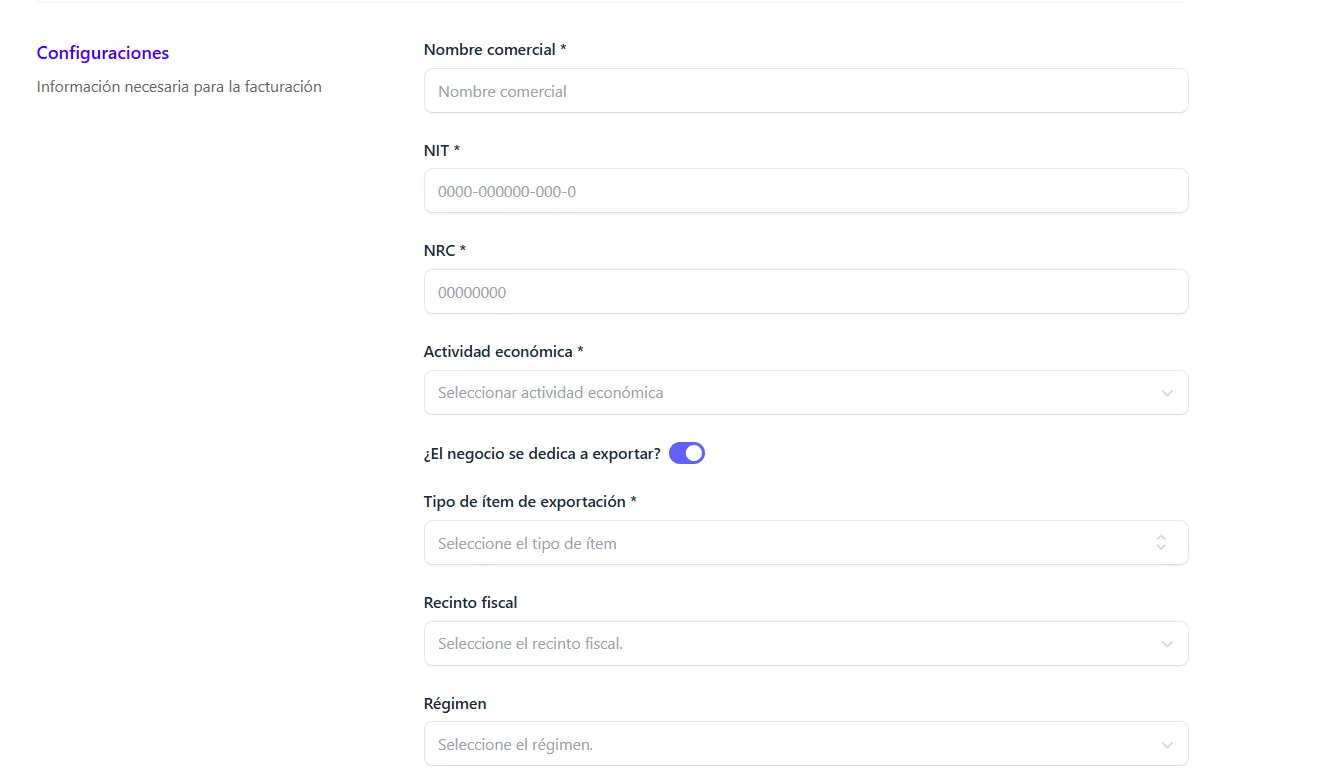The width and height of the screenshot is (1318, 777).
Task: Click the 'Nombre comercial *' field label
Action: coord(495,49)
